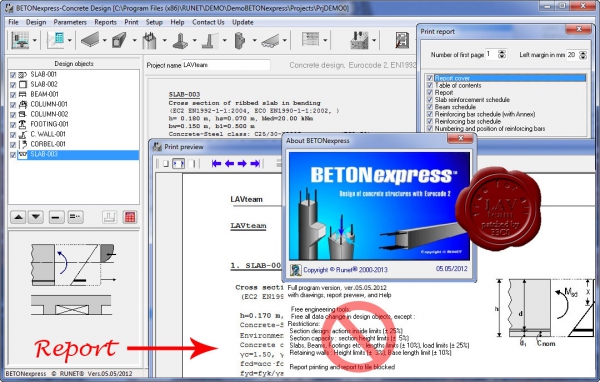The width and height of the screenshot is (600, 382).
Task: Open the beam section toolbar icon
Action: pyautogui.click(x=119, y=40)
